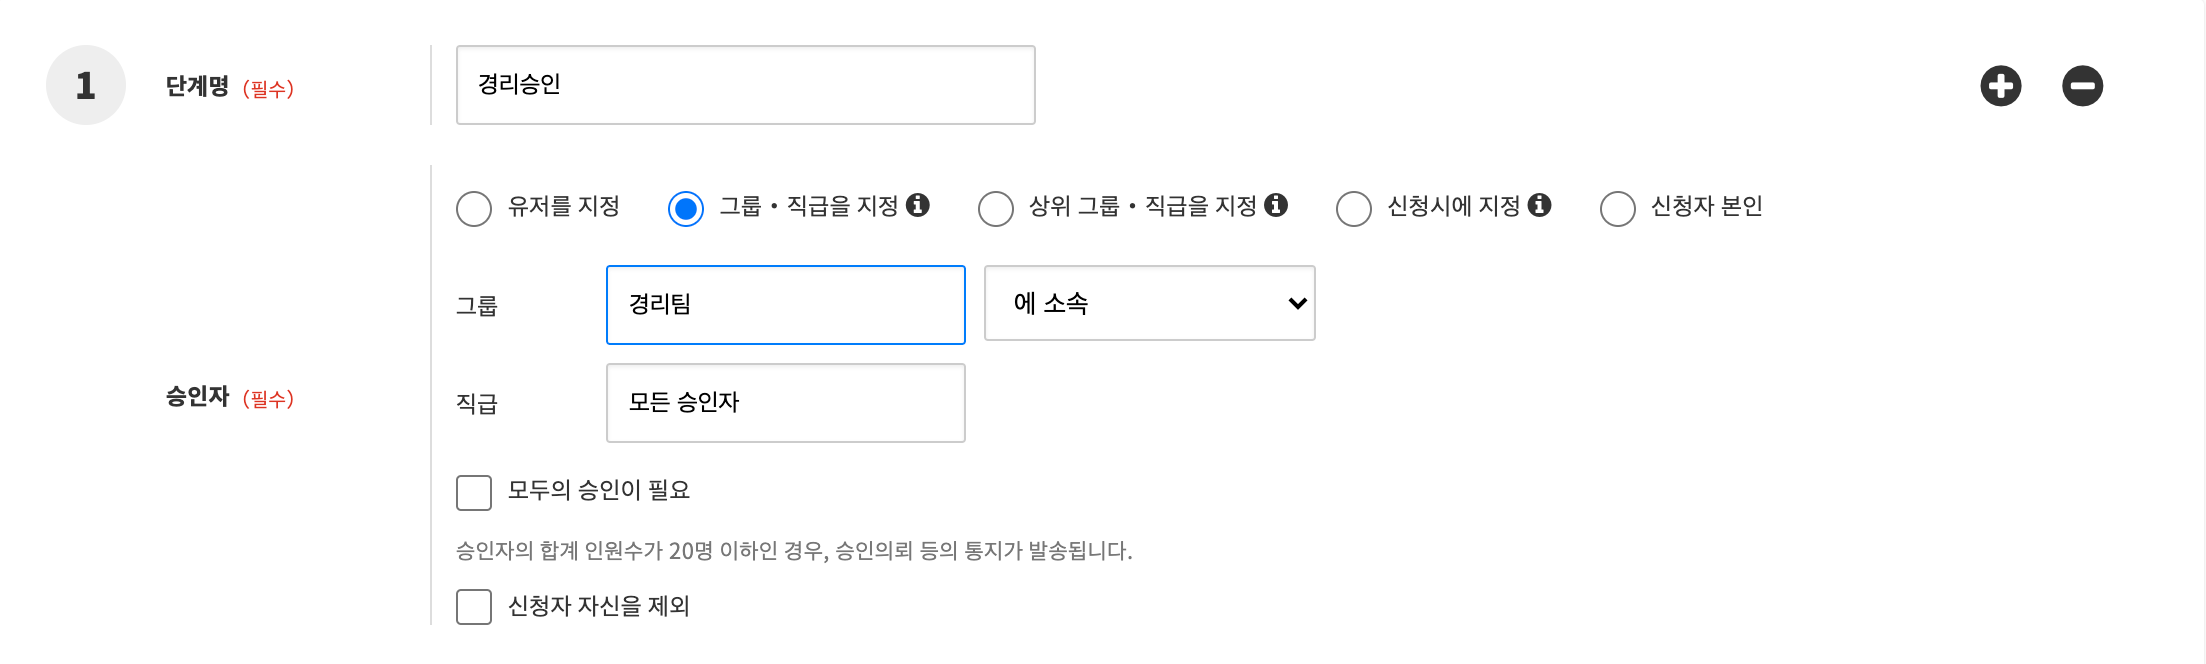
Task: Choose the 신청시에 지정 radio option
Action: [1354, 209]
